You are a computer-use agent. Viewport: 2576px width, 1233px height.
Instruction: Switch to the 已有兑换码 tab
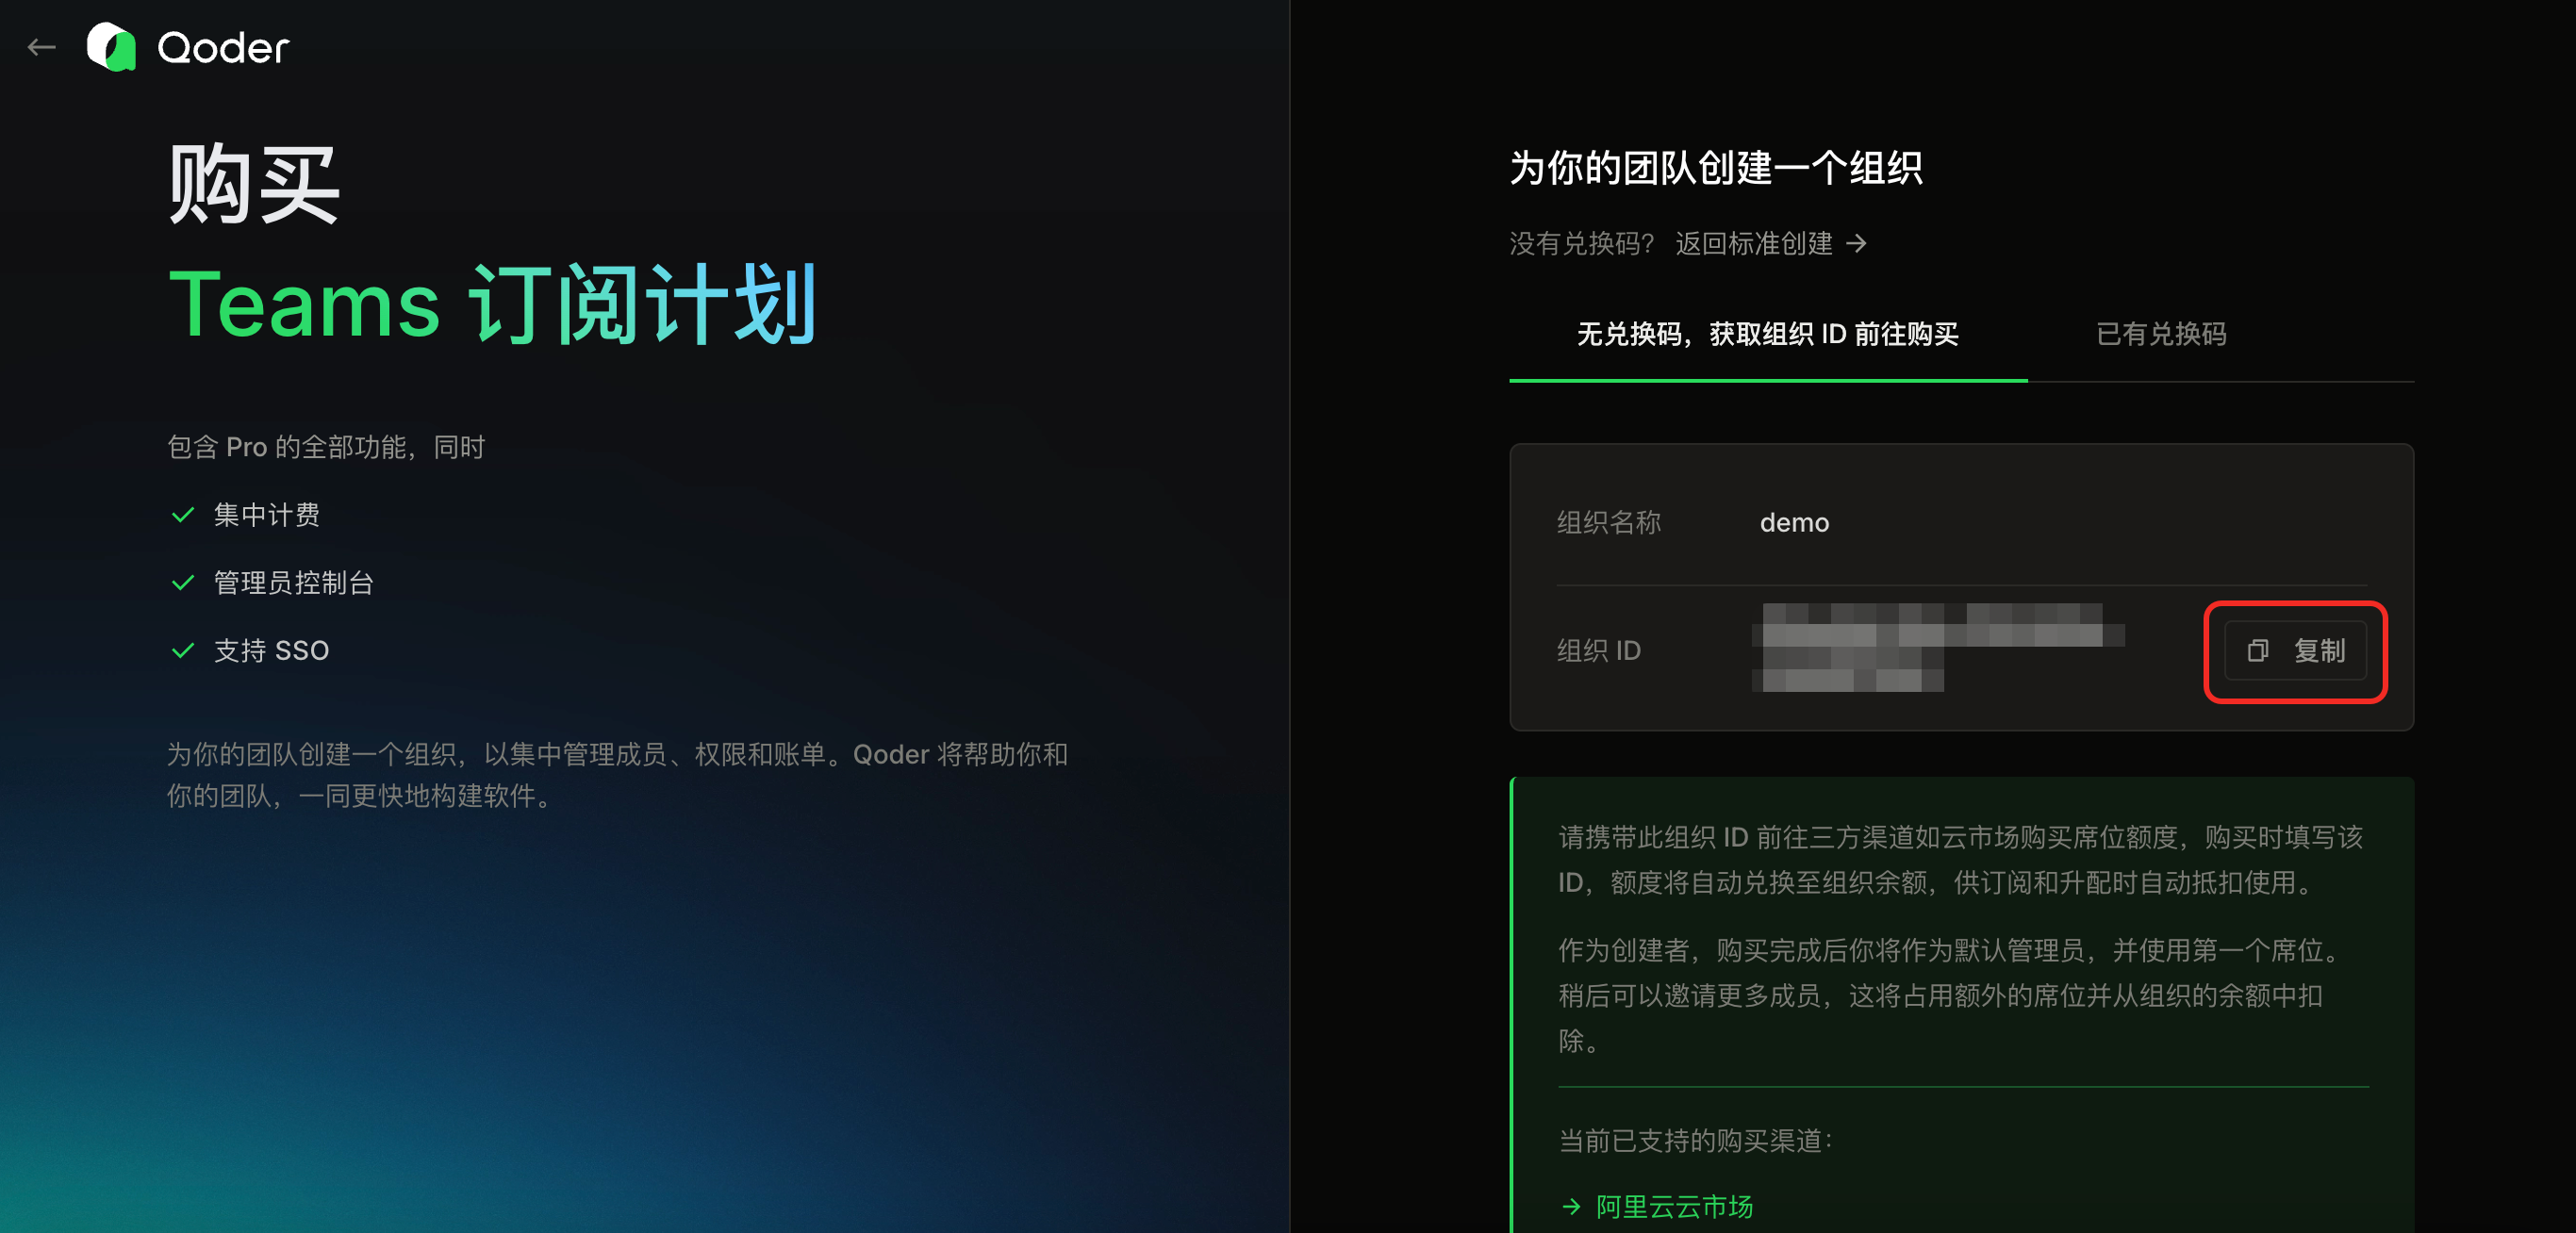[2161, 334]
